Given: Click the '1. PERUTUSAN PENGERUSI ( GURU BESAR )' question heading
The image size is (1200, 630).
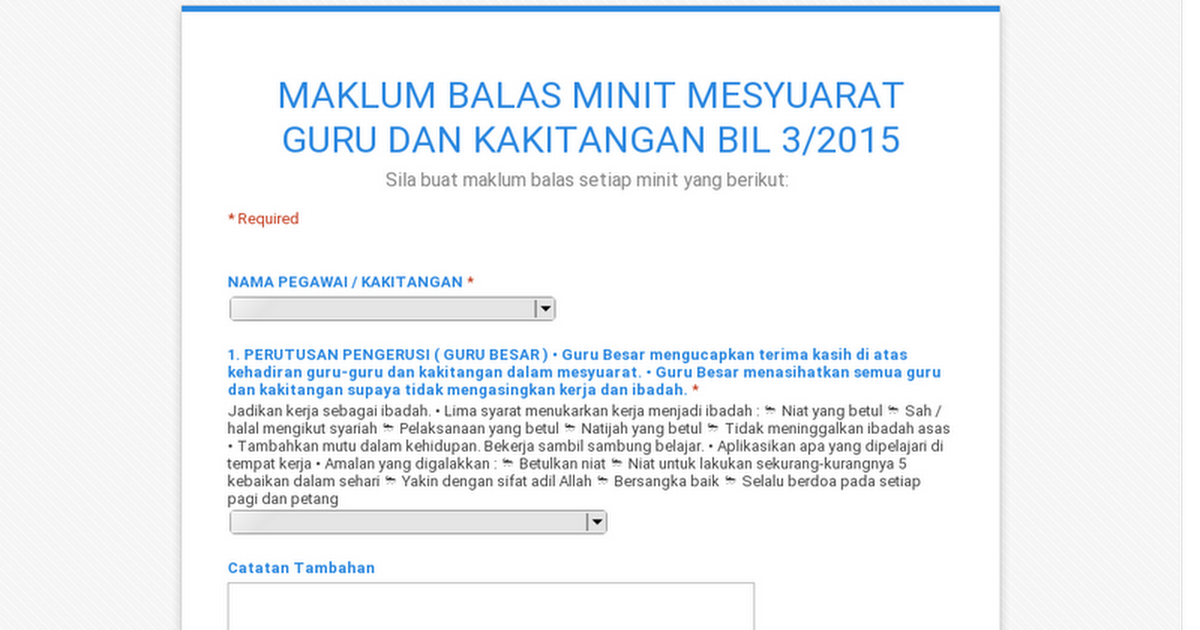Looking at the screenshot, I should coord(584,372).
